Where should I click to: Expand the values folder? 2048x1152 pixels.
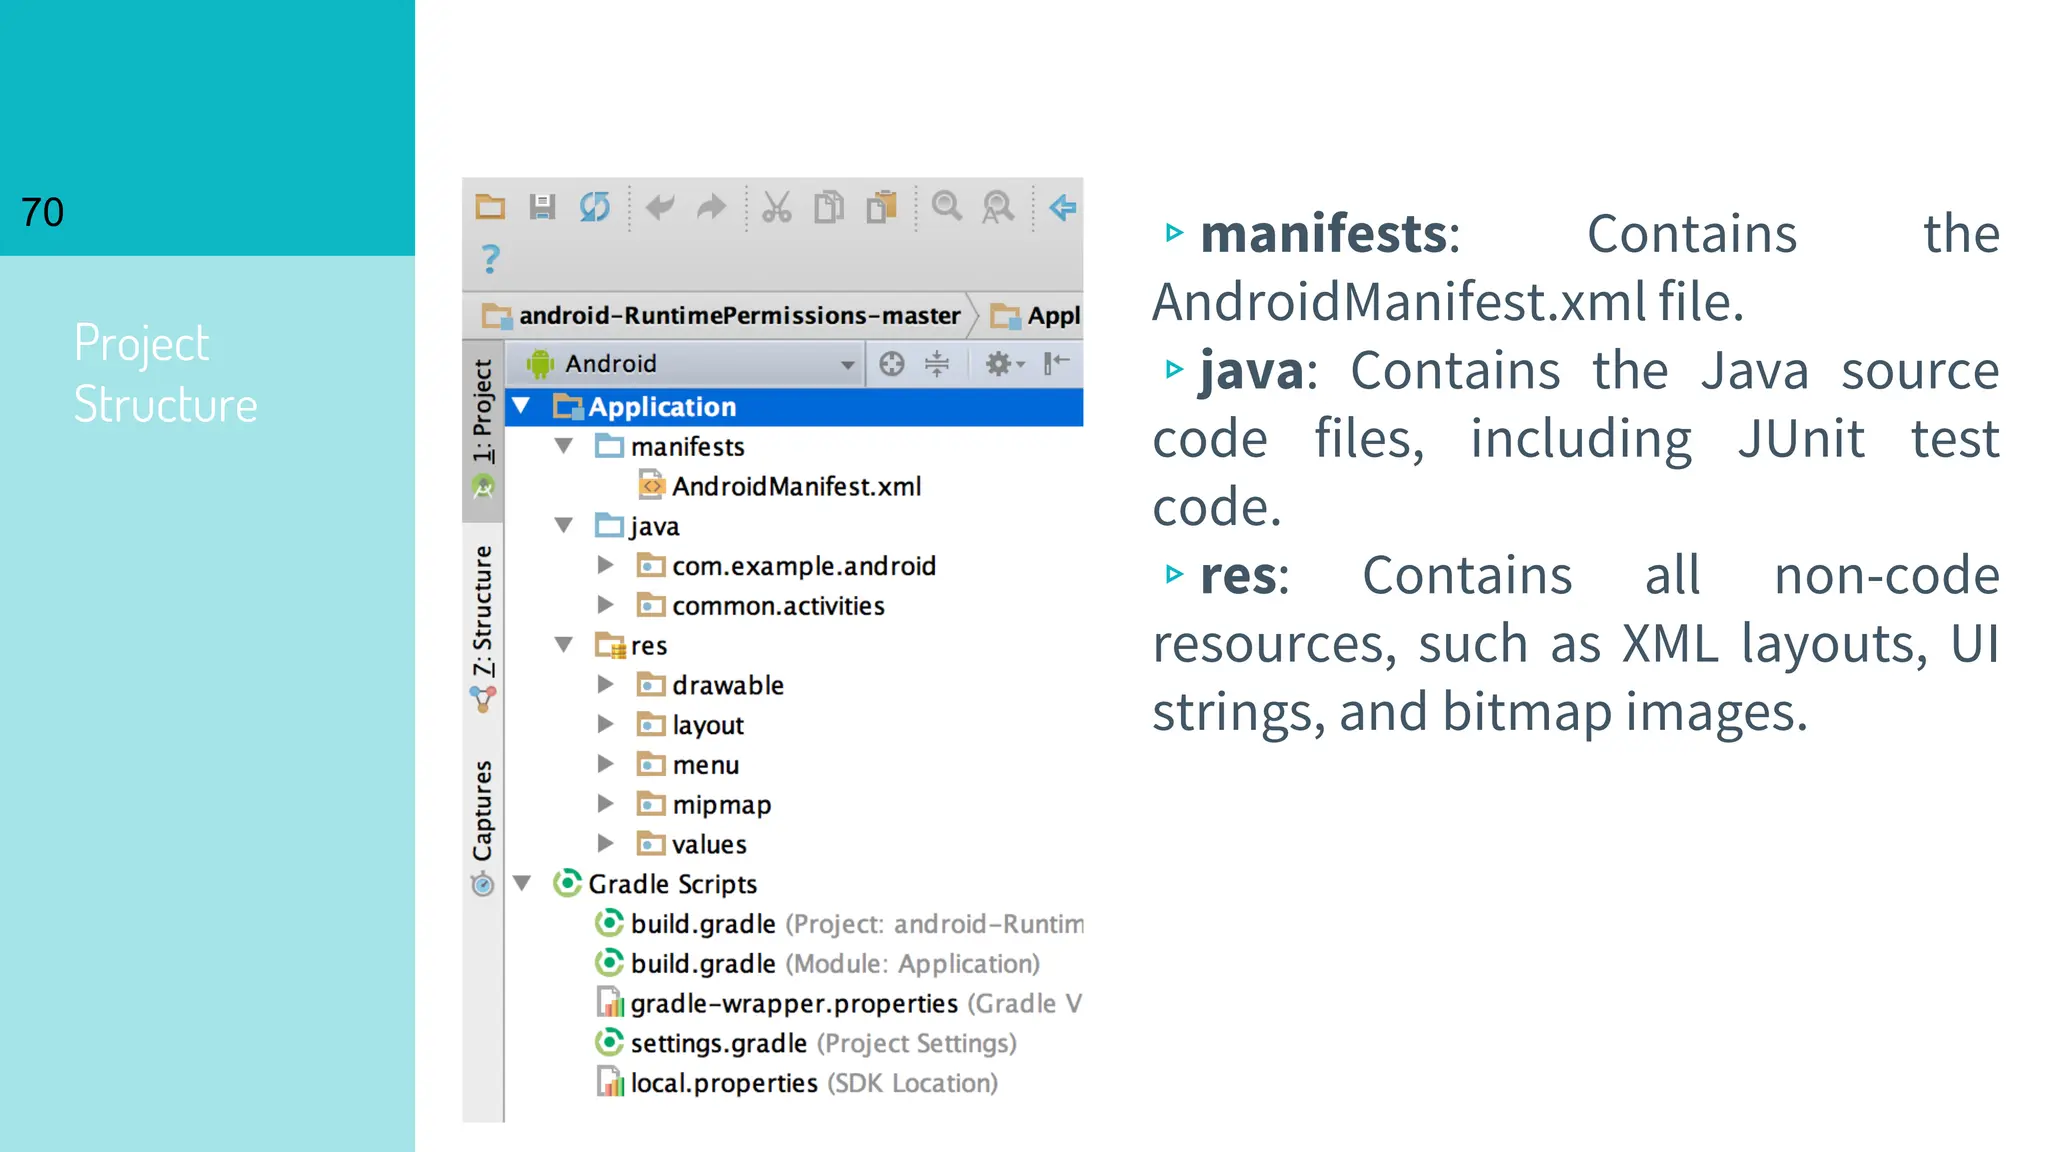pos(605,844)
